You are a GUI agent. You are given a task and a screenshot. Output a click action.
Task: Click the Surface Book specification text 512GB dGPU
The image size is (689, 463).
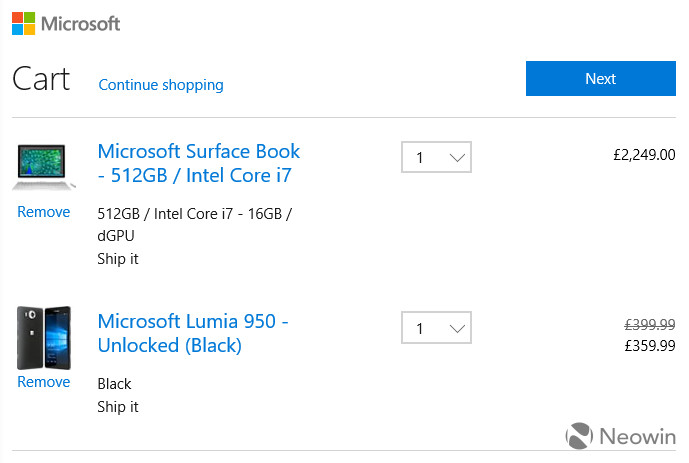pos(194,225)
